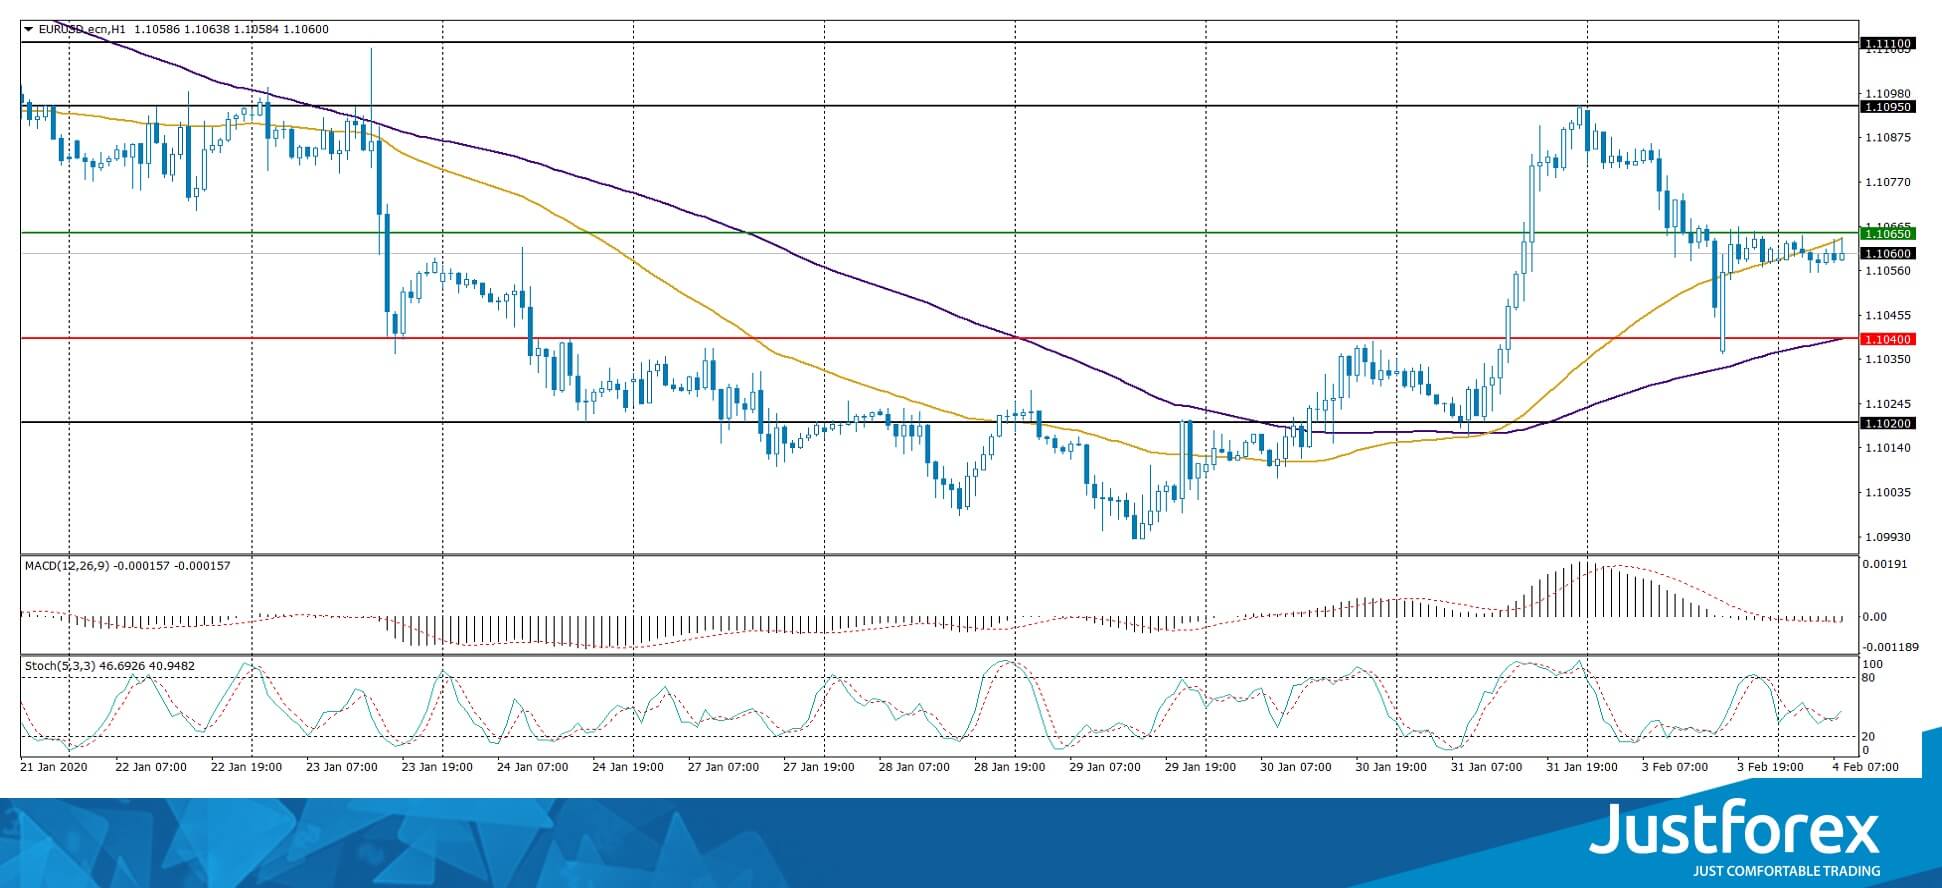Click price scale value 1.09930

coord(1888,537)
